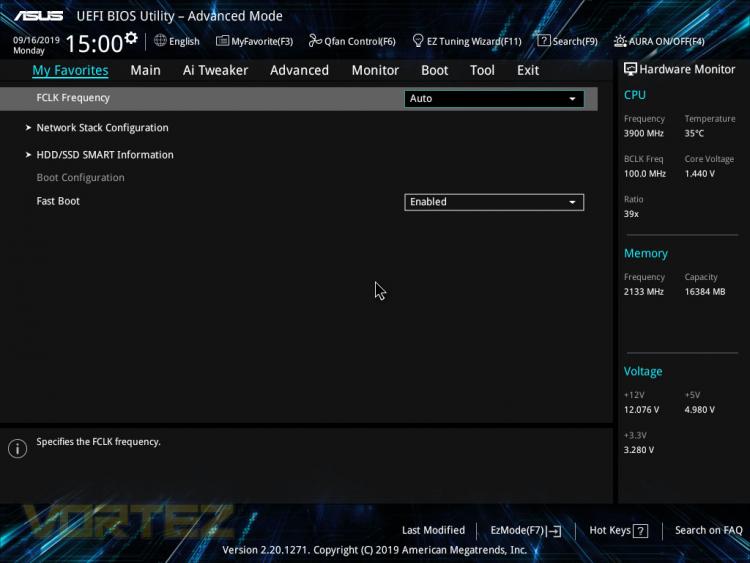Go to the Advanced tab

[x=299, y=70]
